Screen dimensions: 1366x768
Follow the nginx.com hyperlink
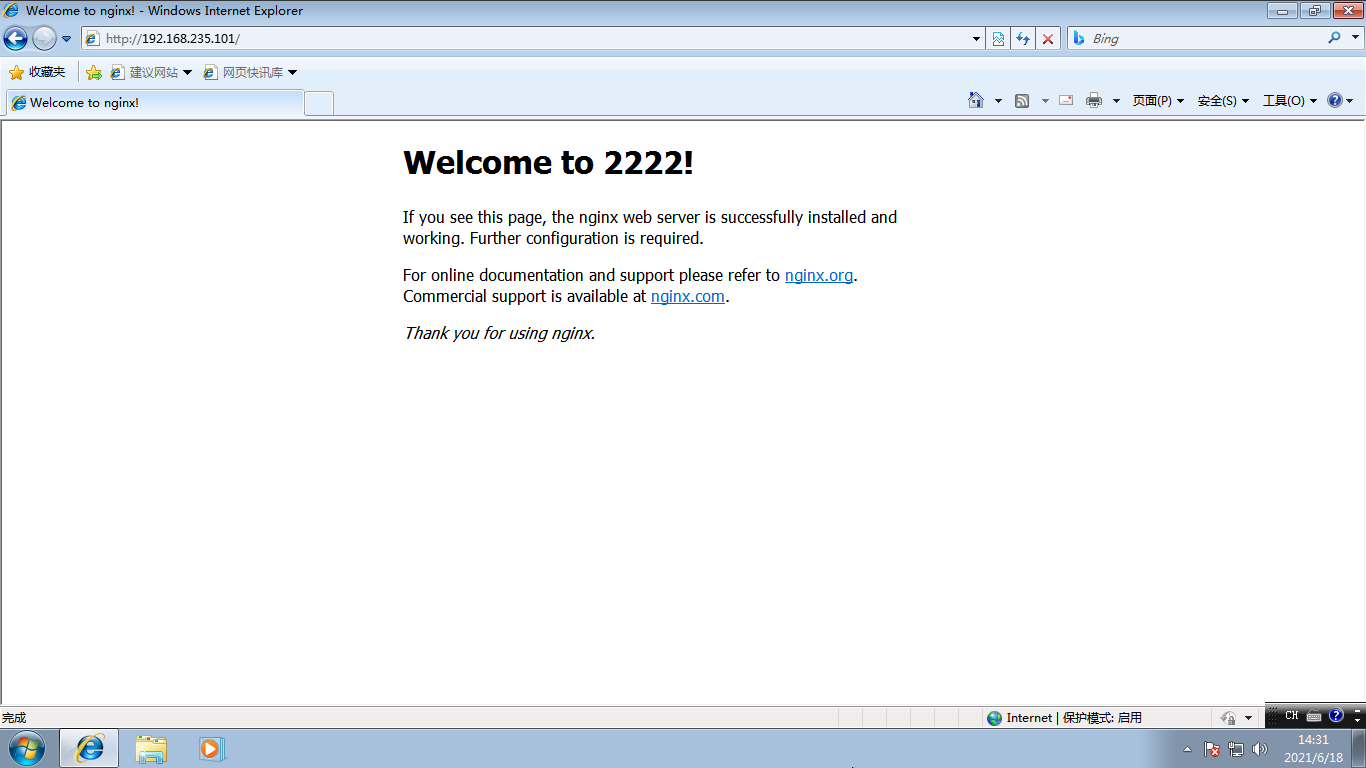pyautogui.click(x=688, y=296)
